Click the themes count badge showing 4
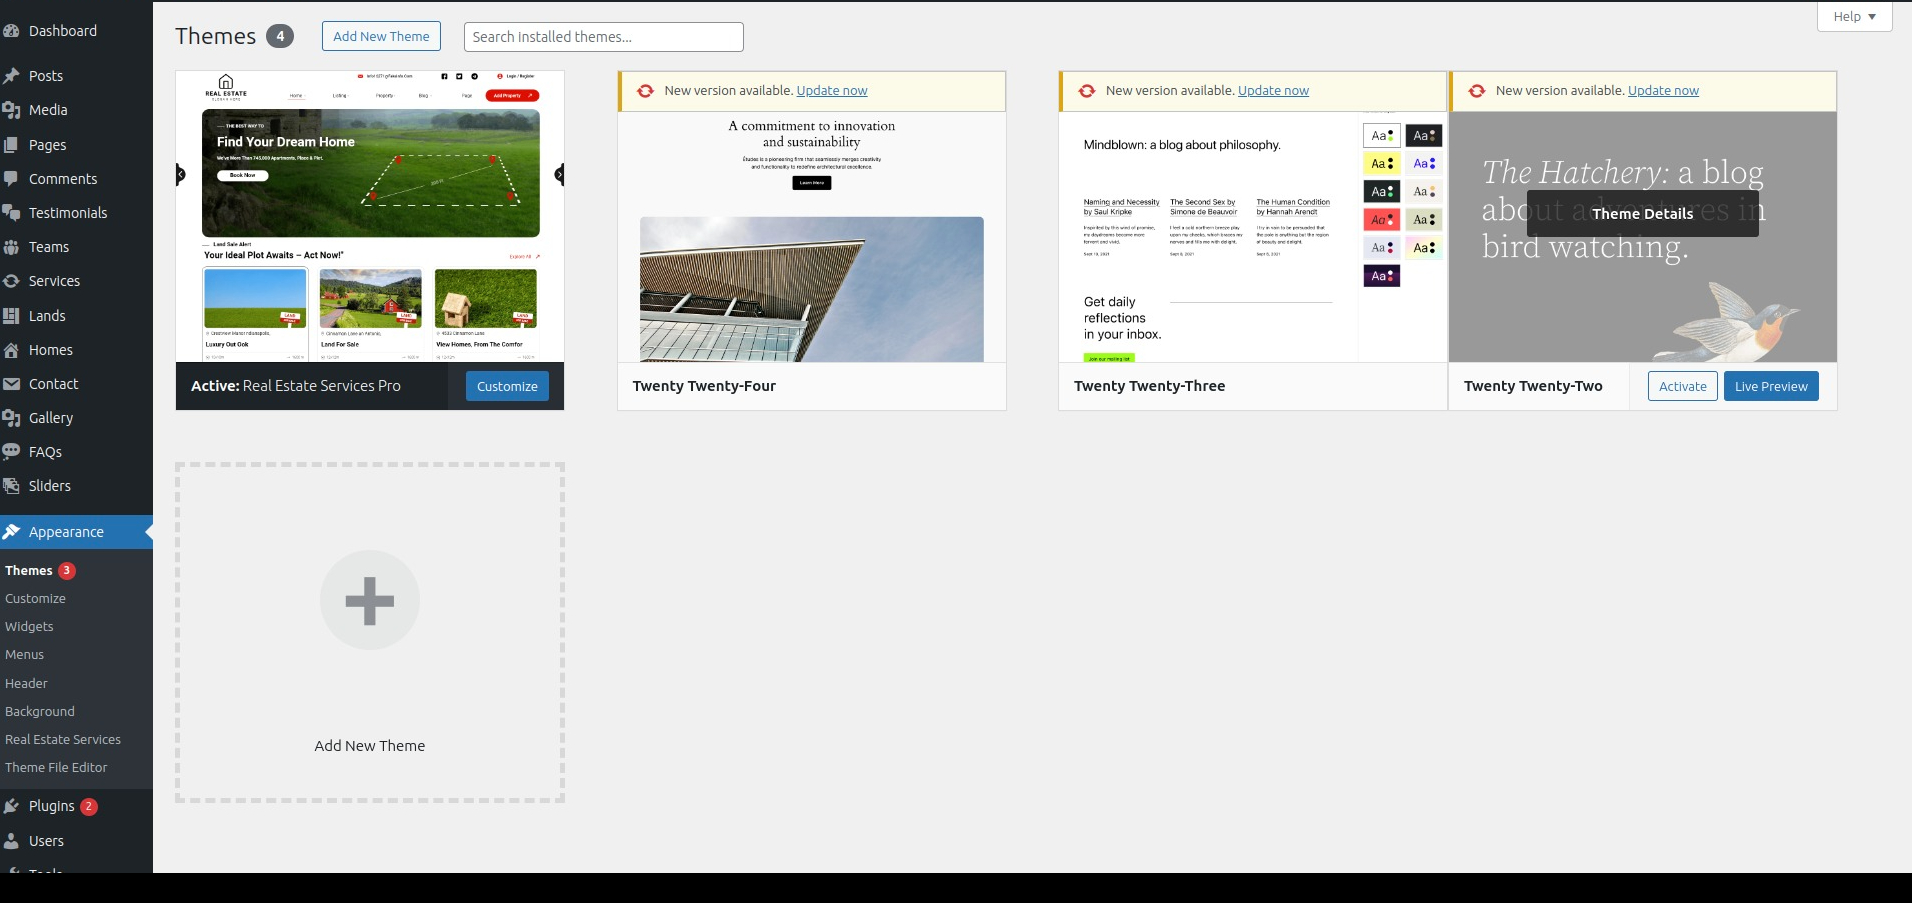Image resolution: width=1912 pixels, height=903 pixels. (280, 36)
